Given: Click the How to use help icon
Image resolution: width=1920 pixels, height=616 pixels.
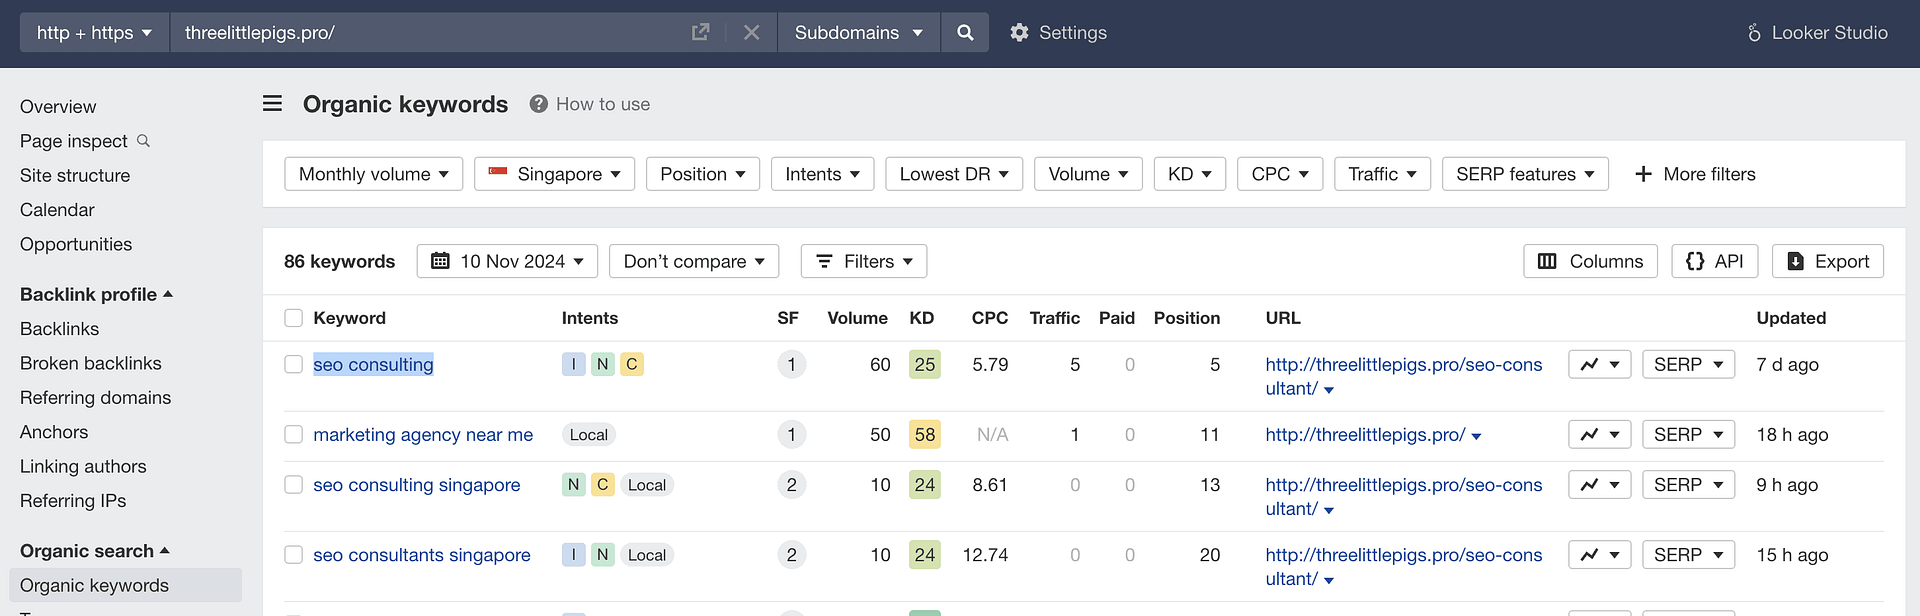Looking at the screenshot, I should click(539, 104).
